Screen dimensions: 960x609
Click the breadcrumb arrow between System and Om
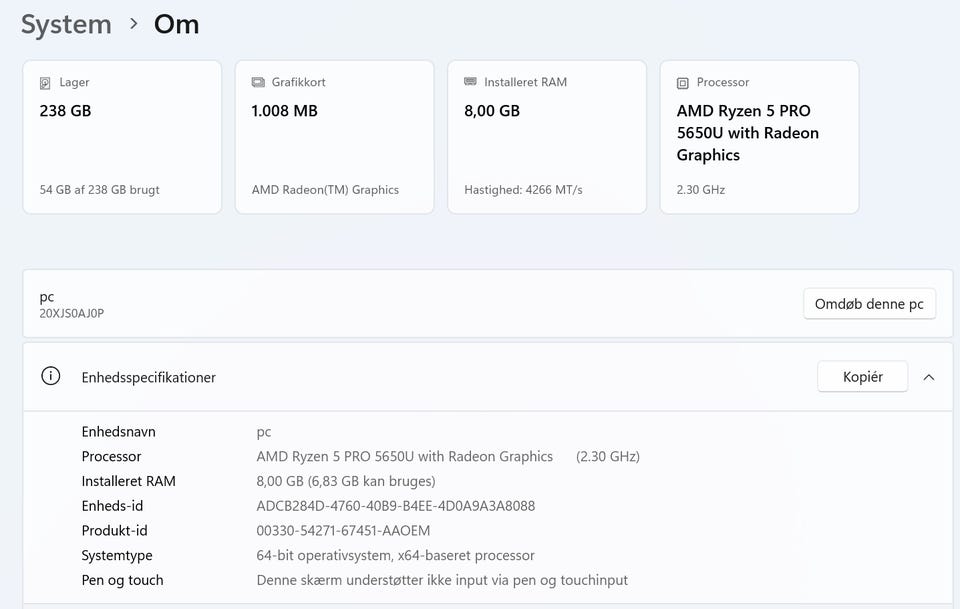133,24
